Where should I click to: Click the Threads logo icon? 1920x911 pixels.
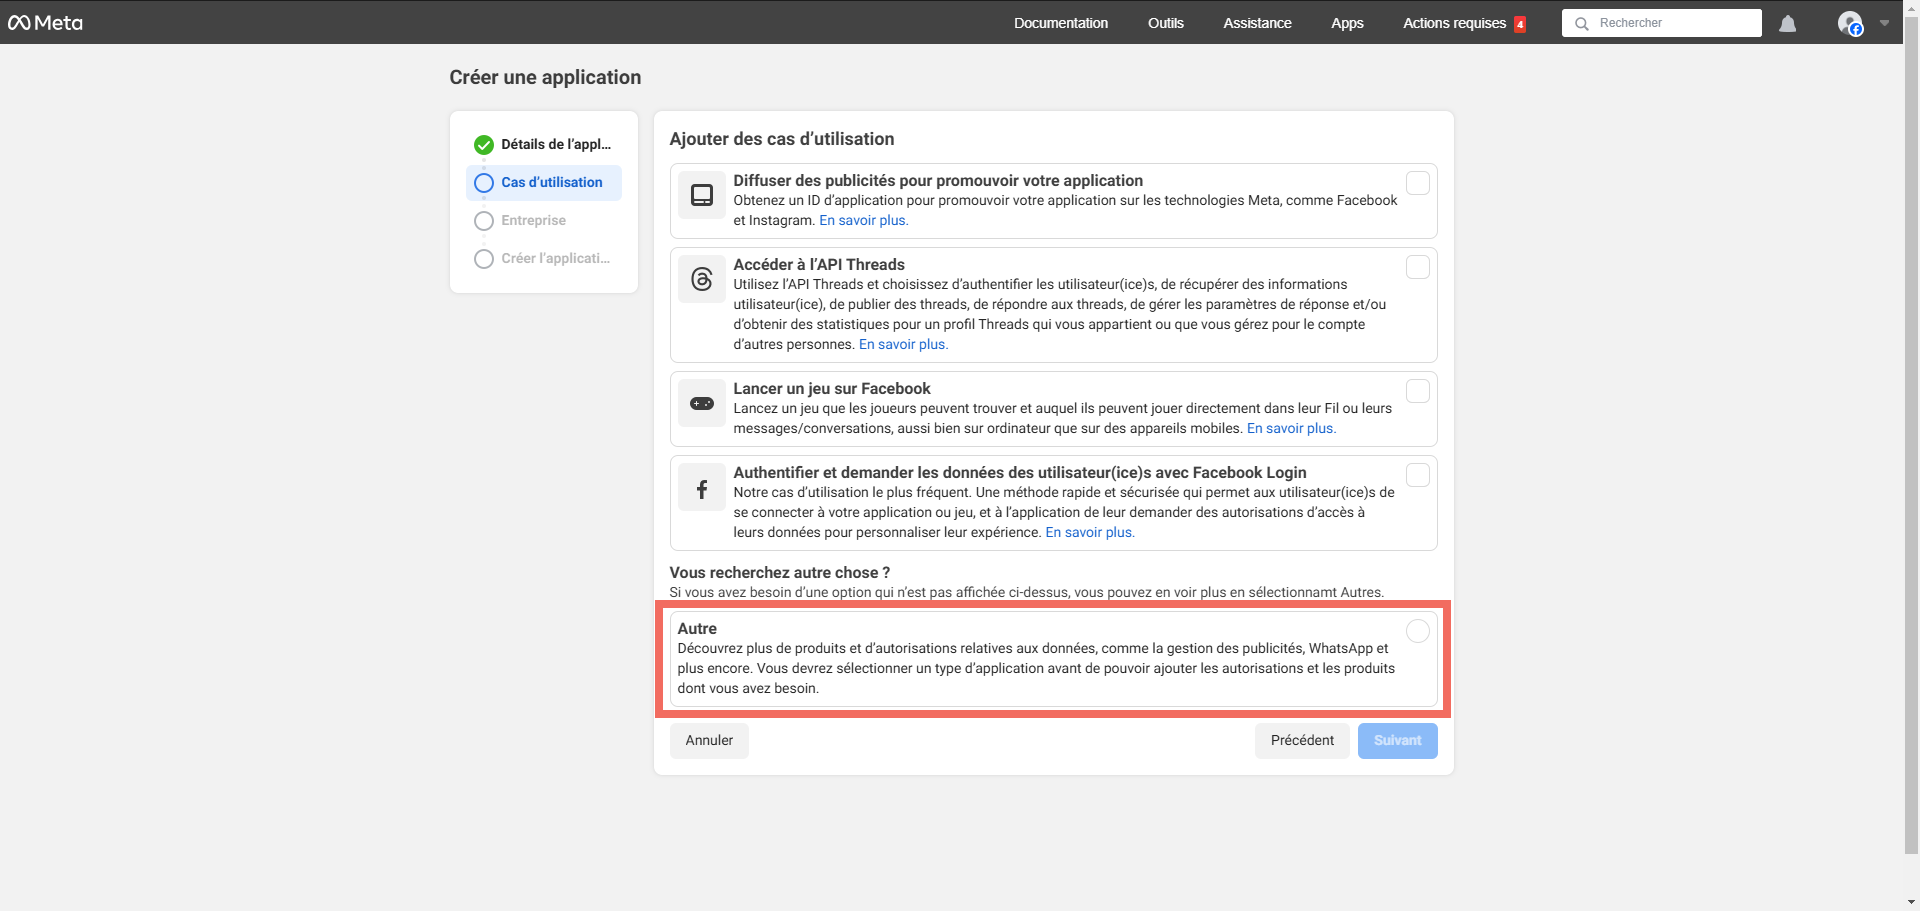point(702,279)
